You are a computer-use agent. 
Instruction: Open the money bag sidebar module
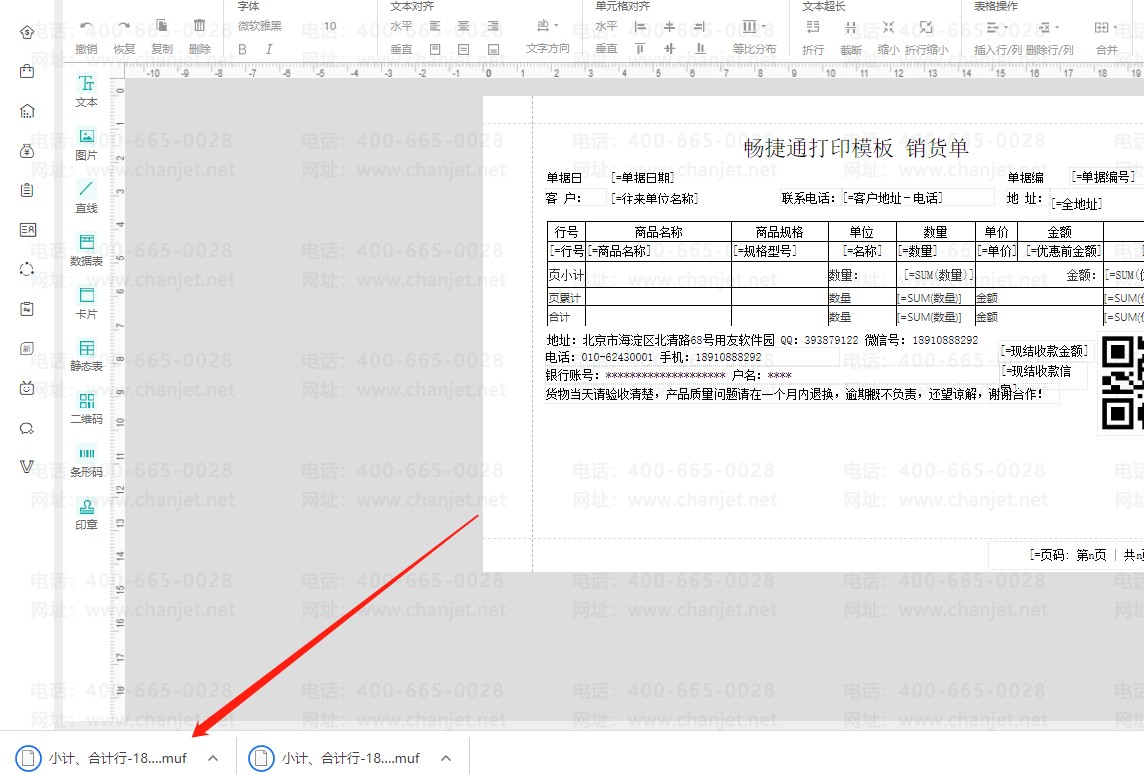27,151
